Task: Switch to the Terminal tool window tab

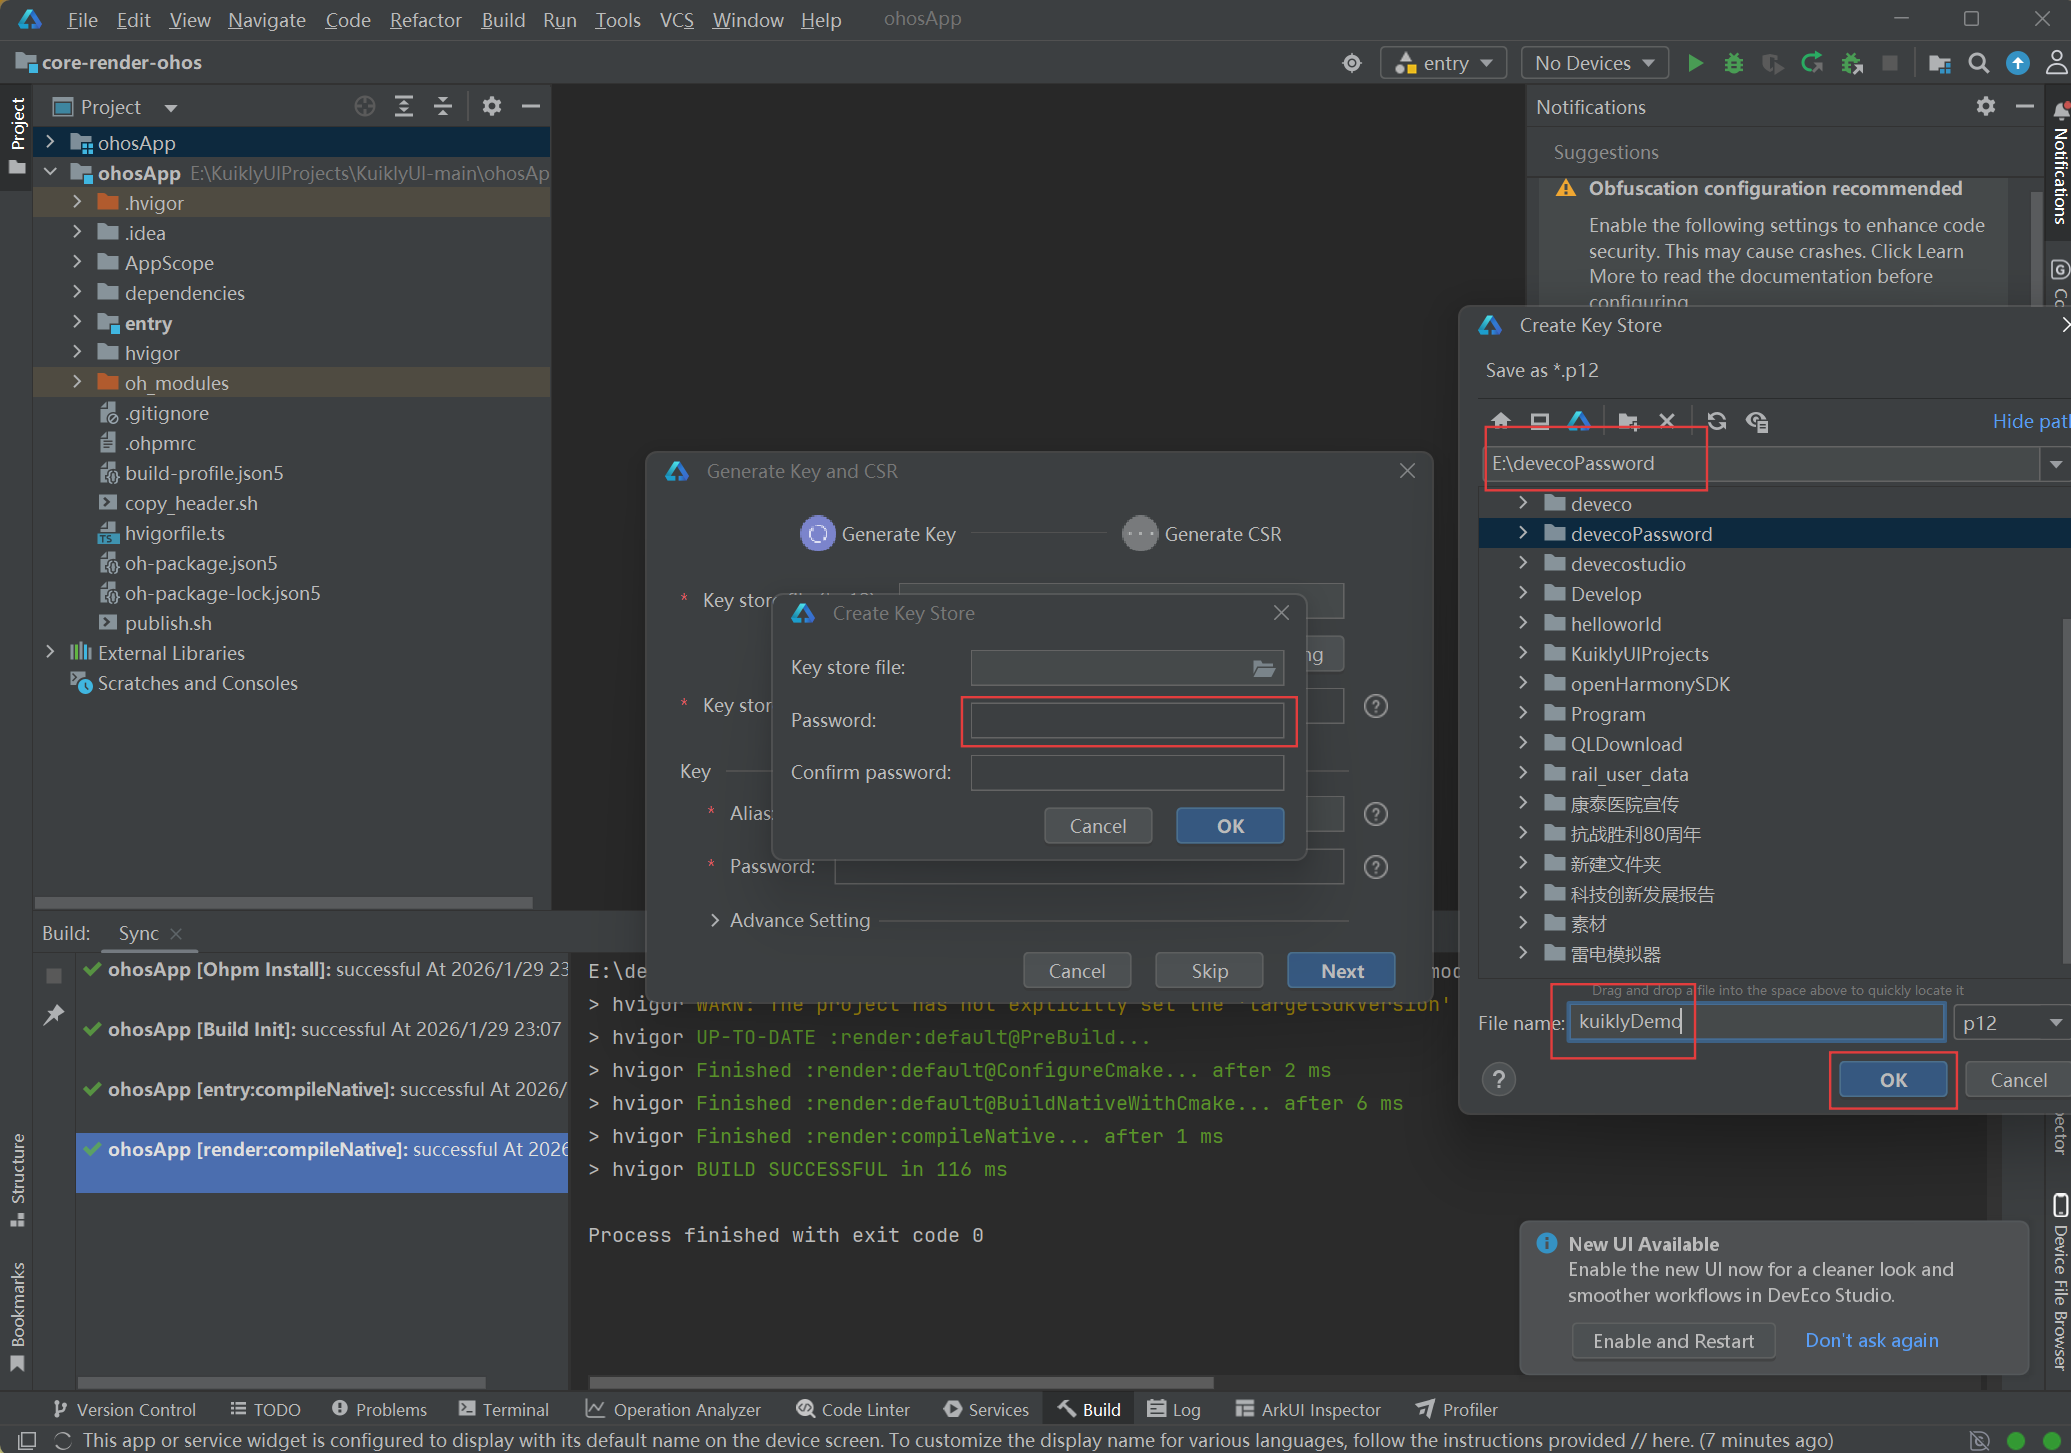Action: [504, 1409]
